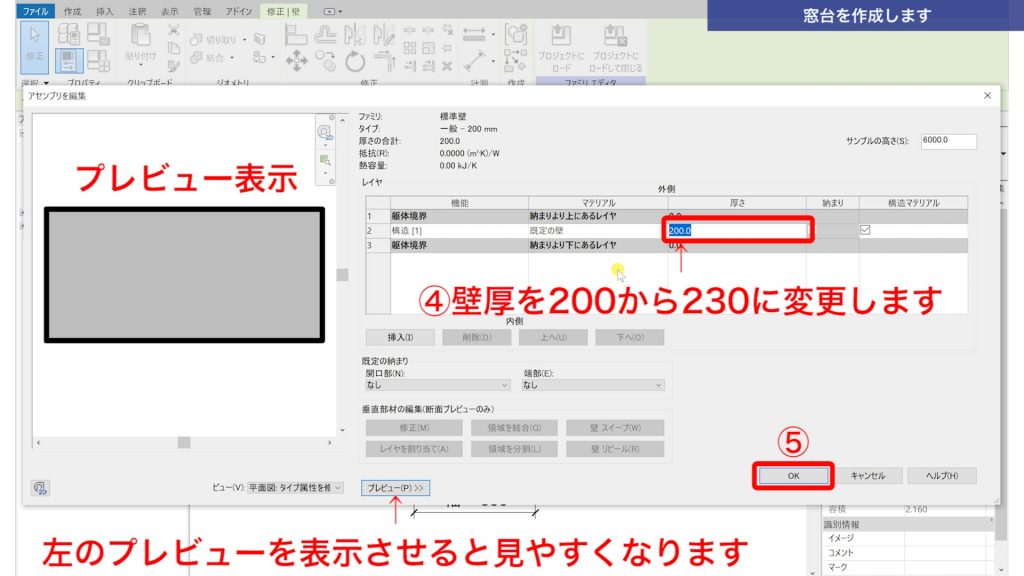Select the Rotate tool in the ribbon
This screenshot has width=1024, height=576.
(x=354, y=60)
